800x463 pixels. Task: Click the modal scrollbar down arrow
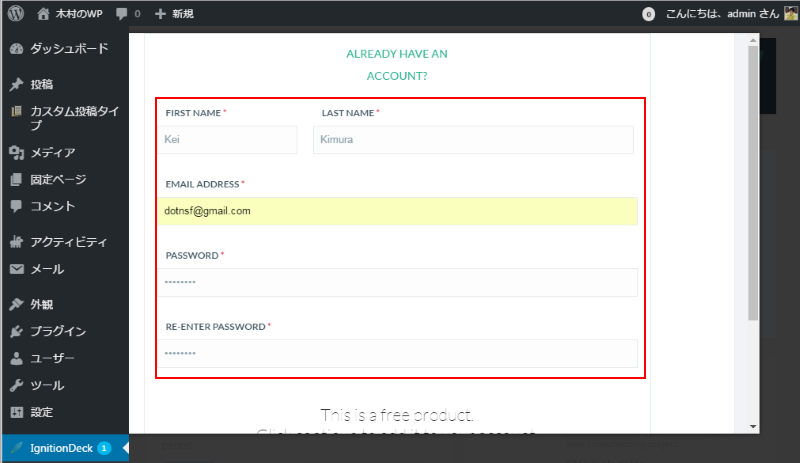click(x=753, y=426)
